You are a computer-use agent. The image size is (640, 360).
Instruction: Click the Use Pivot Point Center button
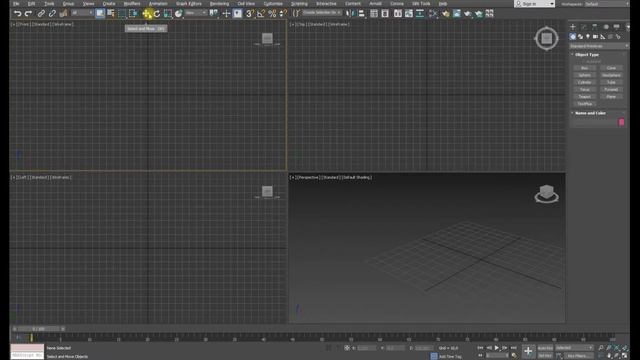[x=214, y=14]
